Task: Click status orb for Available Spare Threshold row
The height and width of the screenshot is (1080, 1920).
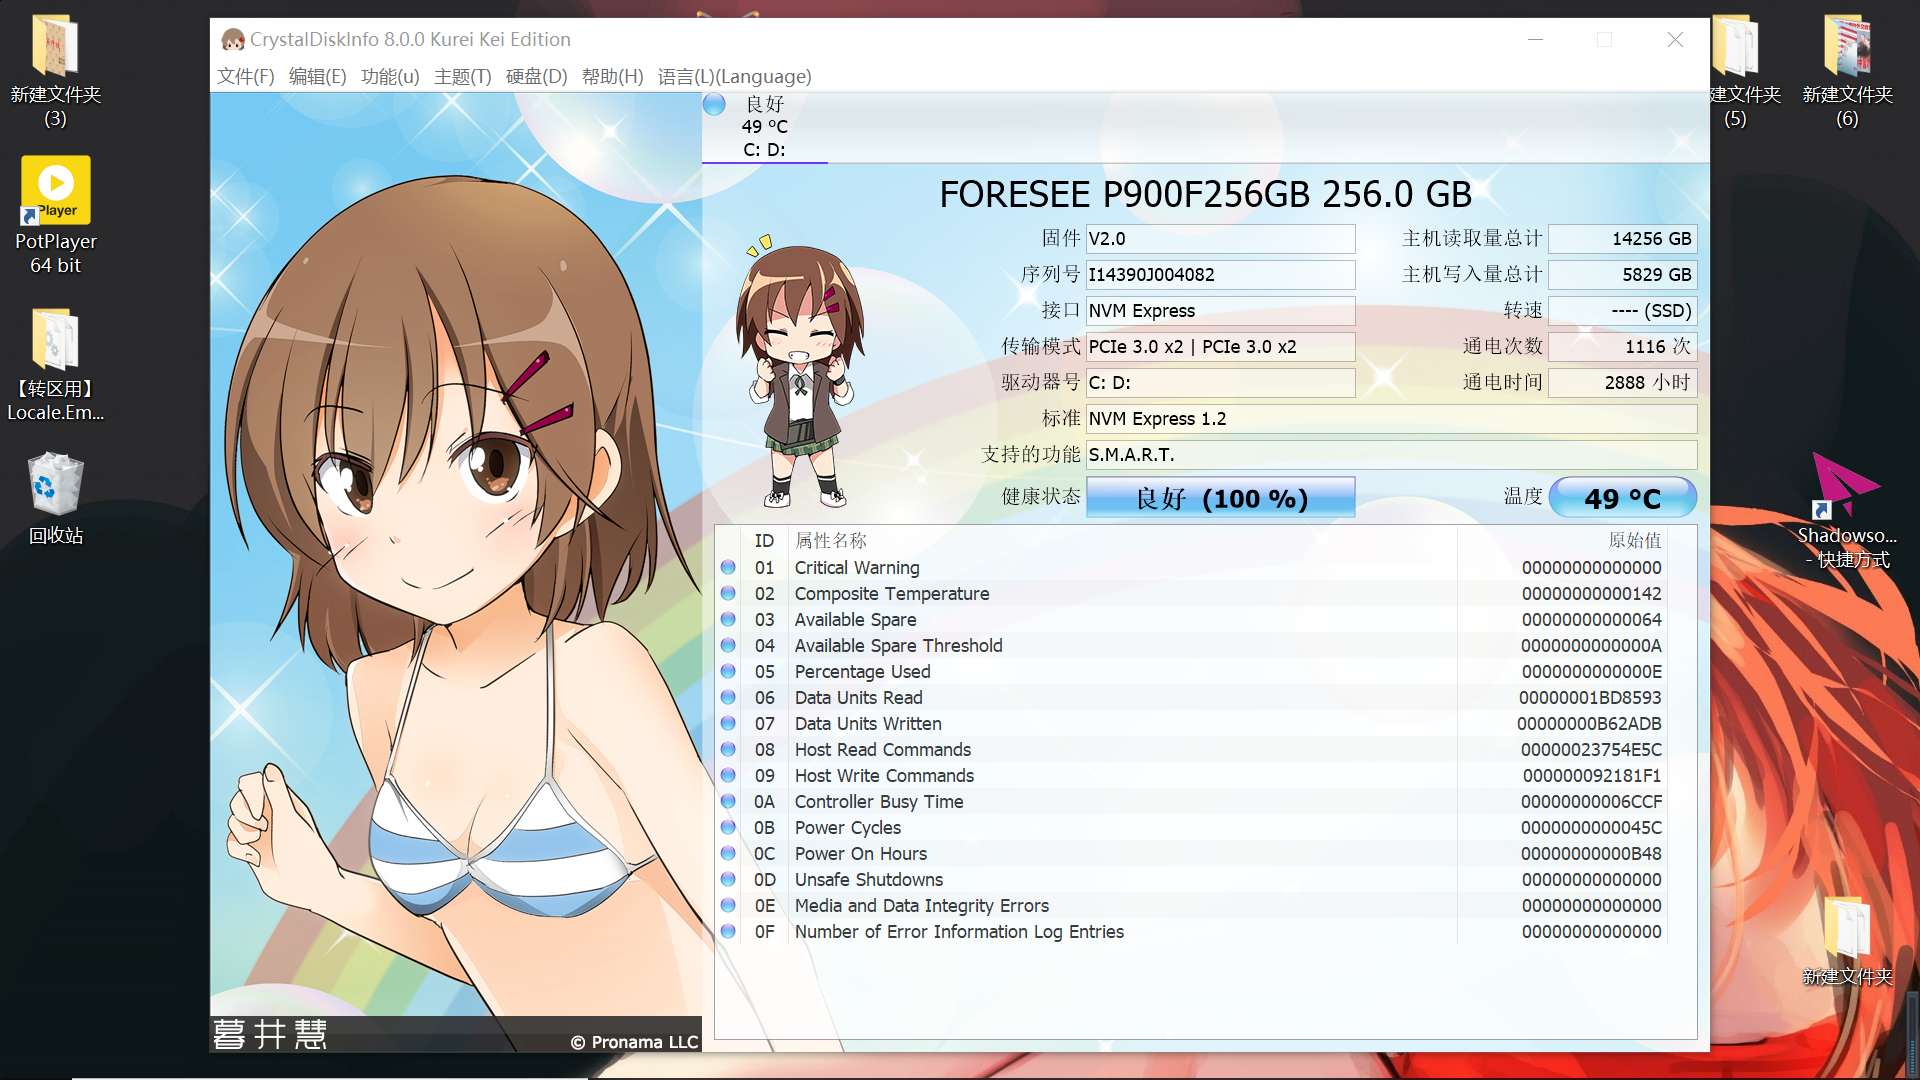Action: (729, 646)
